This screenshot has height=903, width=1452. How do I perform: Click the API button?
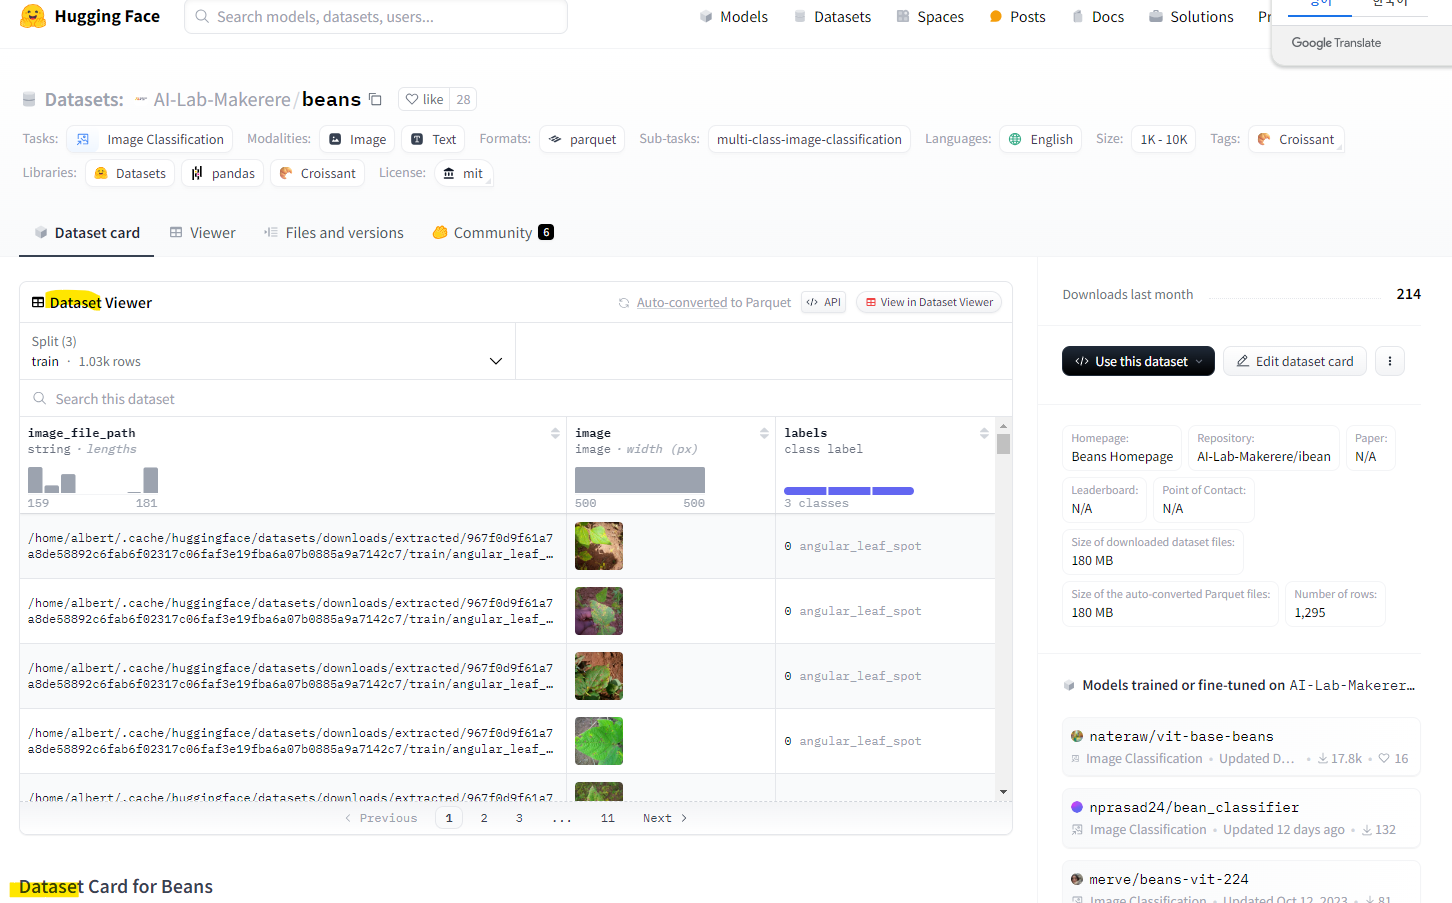[825, 302]
